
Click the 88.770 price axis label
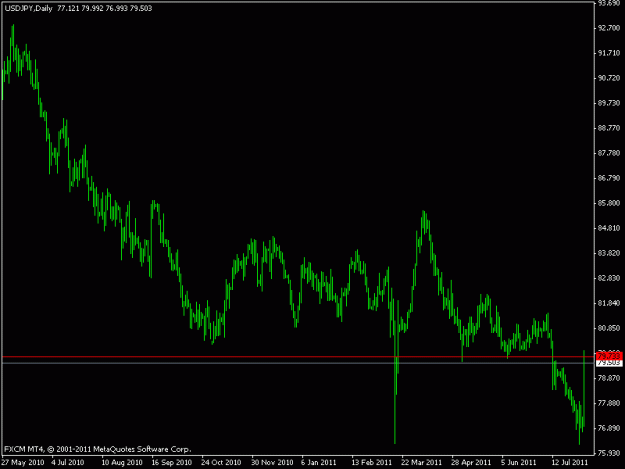609,128
